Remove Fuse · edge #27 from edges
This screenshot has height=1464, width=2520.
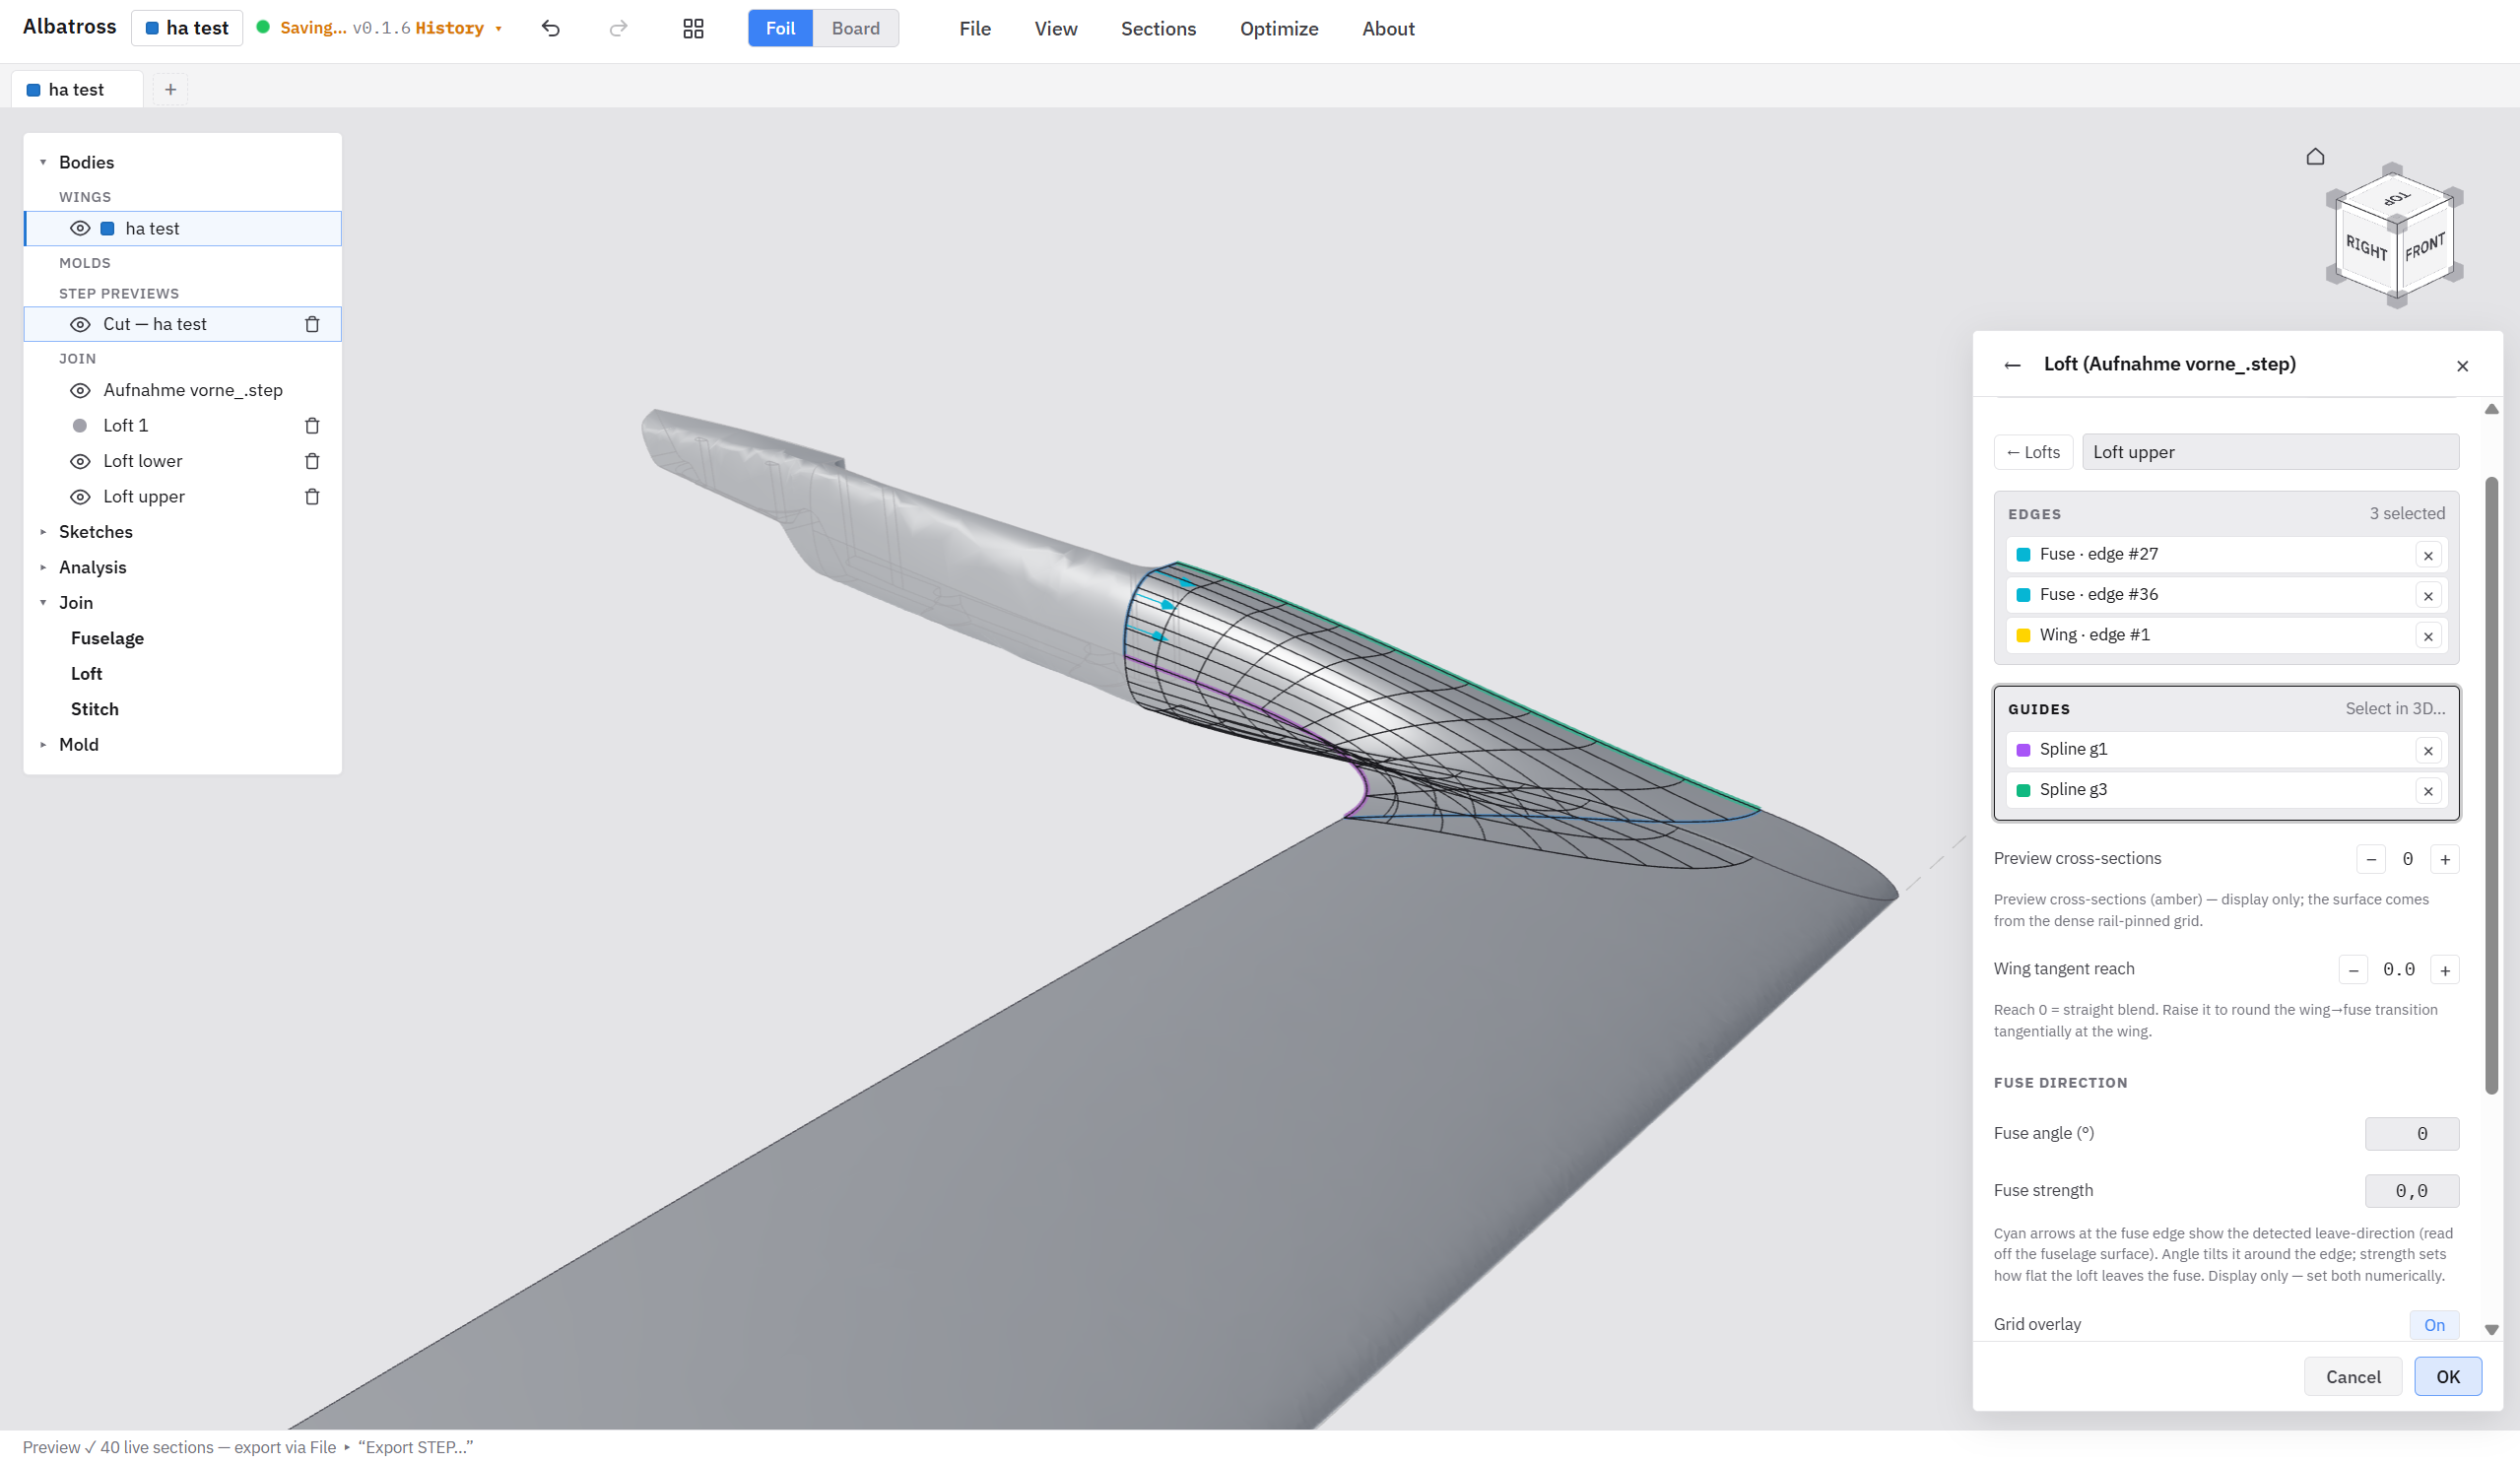click(2428, 555)
